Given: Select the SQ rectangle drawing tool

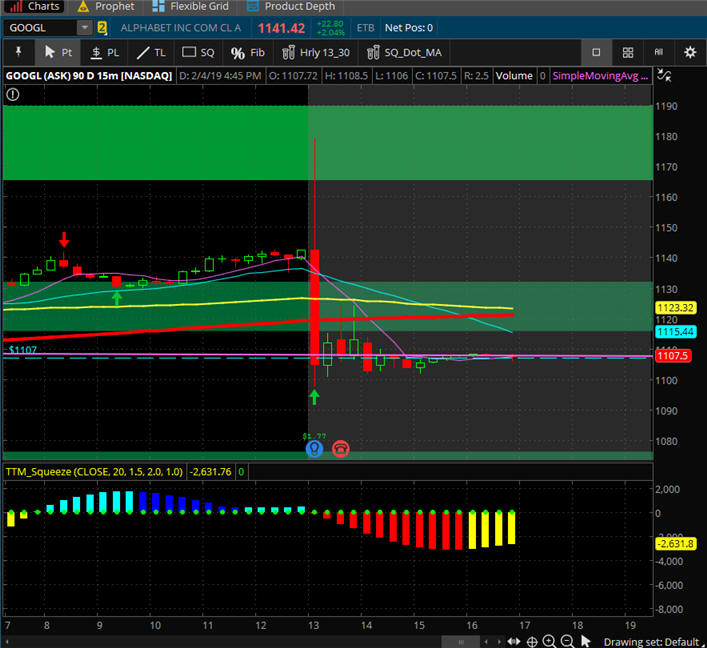Looking at the screenshot, I should coord(197,52).
